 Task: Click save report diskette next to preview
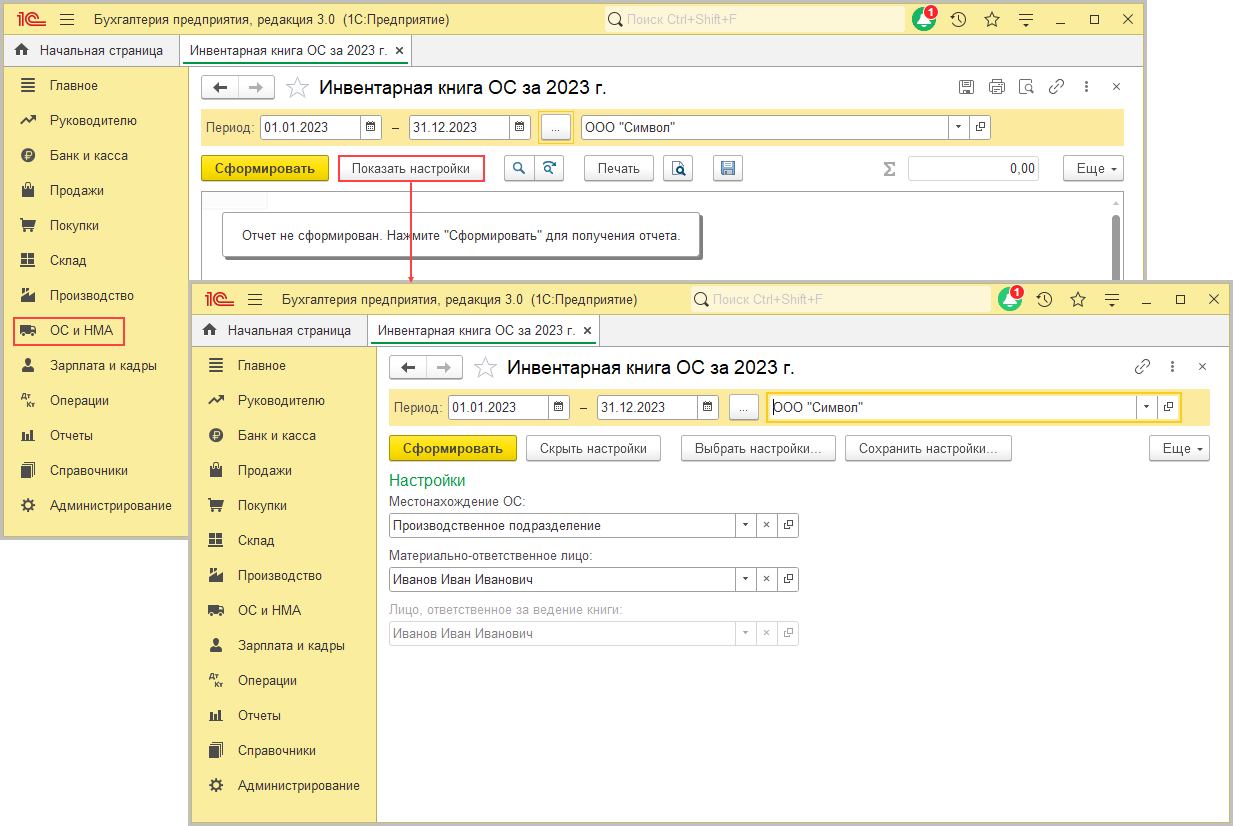728,168
